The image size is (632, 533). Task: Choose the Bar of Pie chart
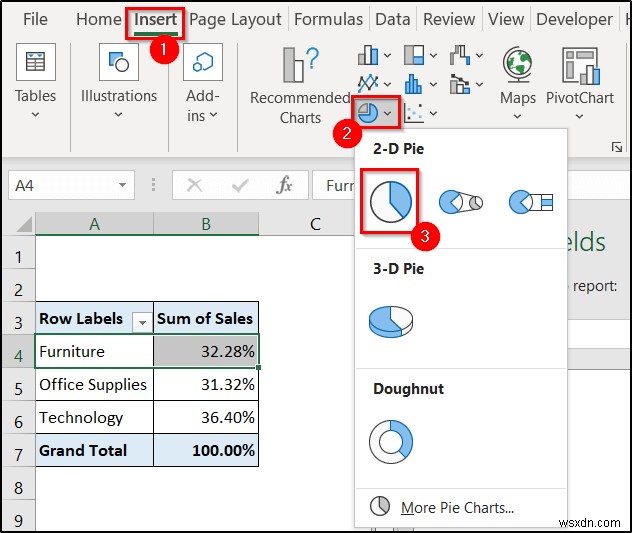pyautogui.click(x=531, y=202)
